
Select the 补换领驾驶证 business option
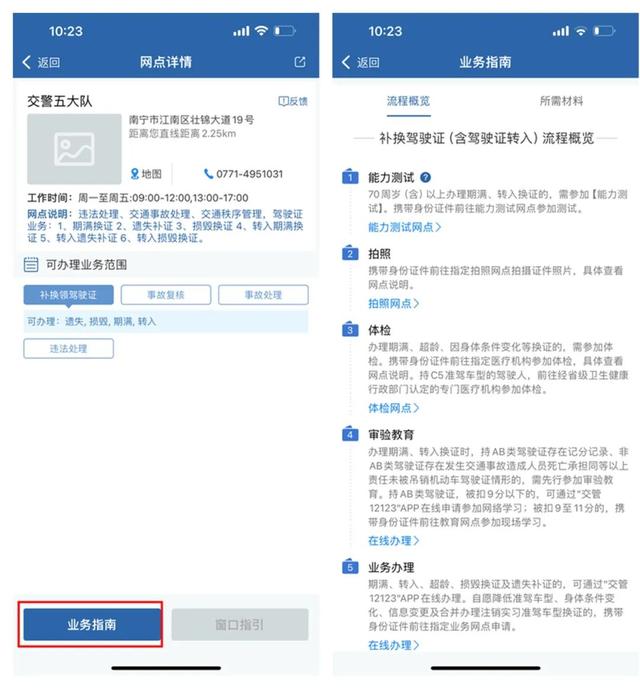pyautogui.click(x=69, y=295)
